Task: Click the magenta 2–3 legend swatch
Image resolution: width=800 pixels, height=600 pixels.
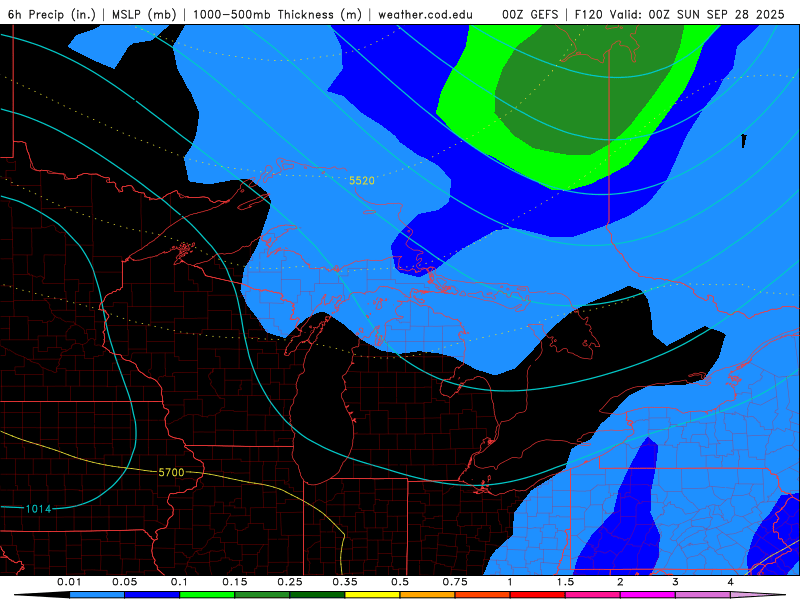Action: [x=648, y=595]
